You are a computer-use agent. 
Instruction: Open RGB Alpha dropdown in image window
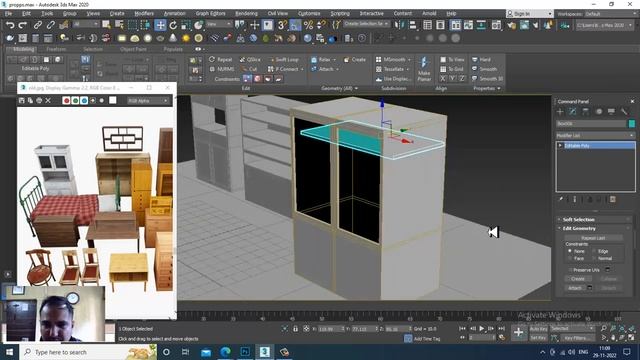coord(148,100)
